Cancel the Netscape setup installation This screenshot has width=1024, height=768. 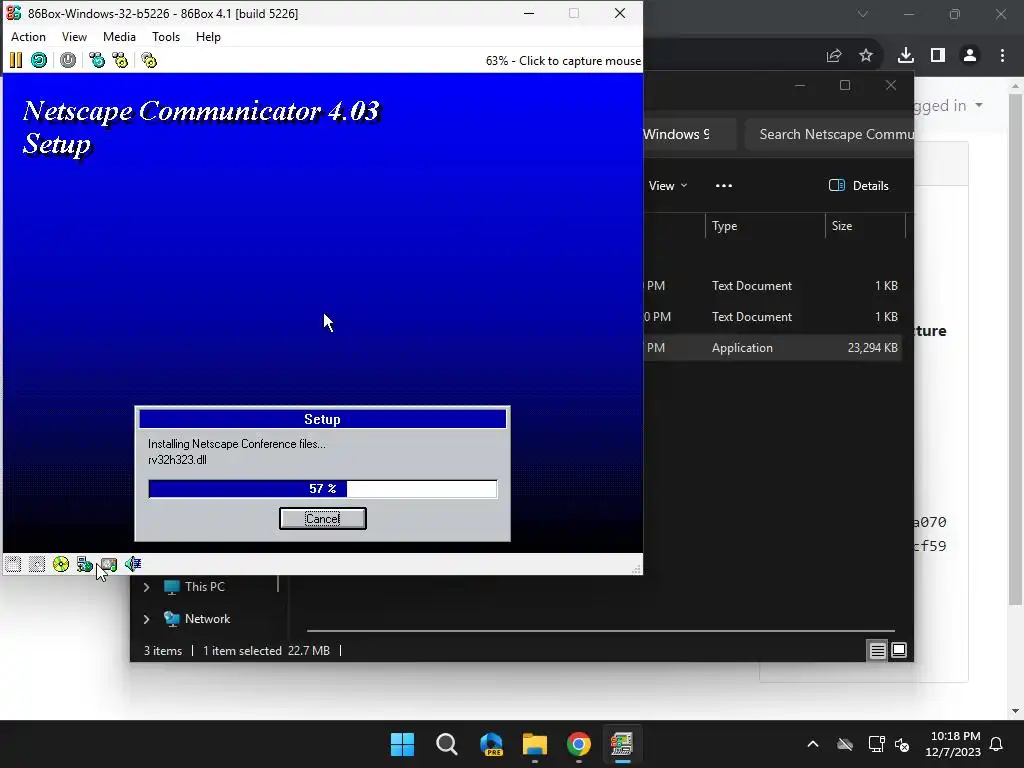click(x=323, y=519)
